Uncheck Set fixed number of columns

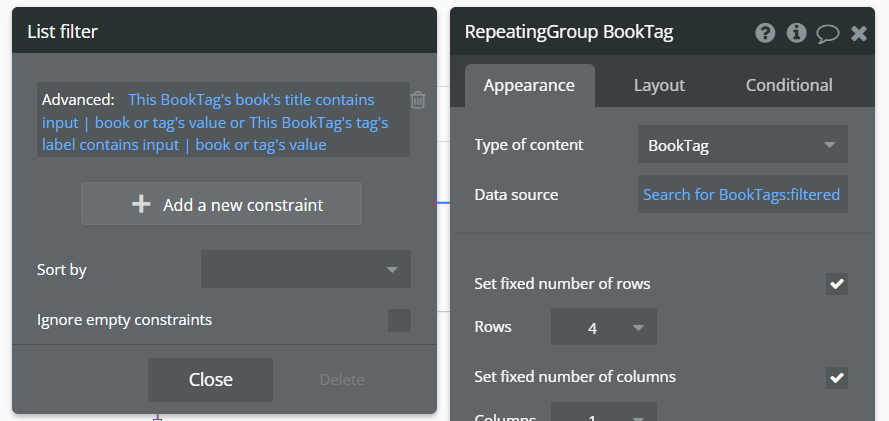pyautogui.click(x=837, y=378)
